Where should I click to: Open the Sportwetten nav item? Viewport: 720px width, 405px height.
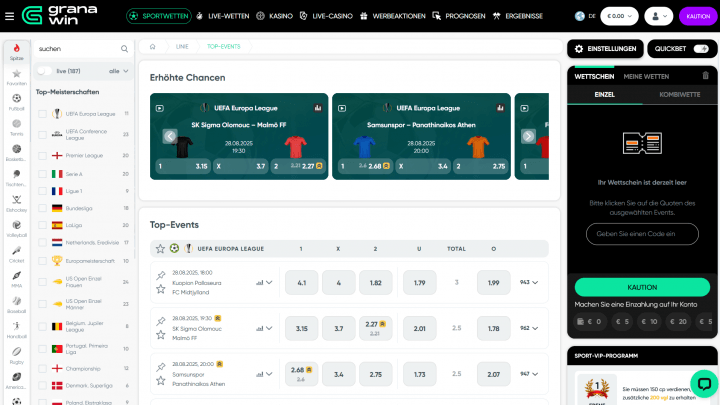[x=159, y=16]
